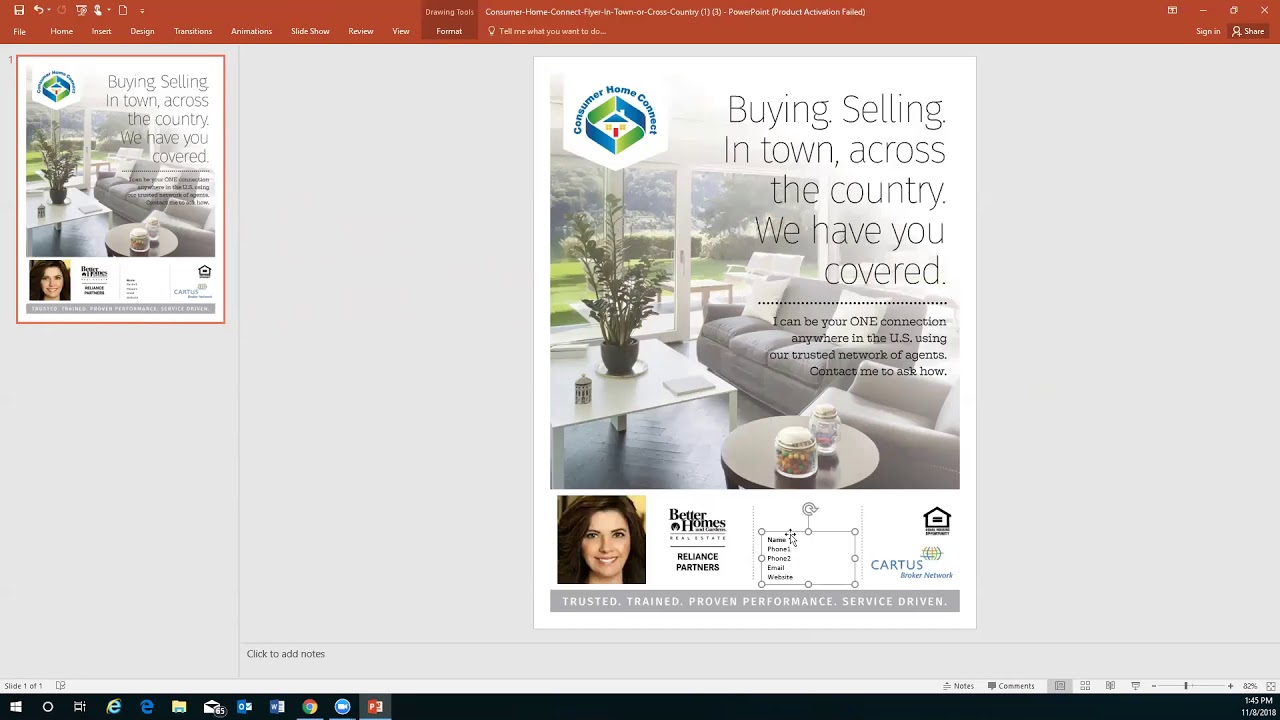Switch to Slide Sorter view
This screenshot has height=720, width=1280.
pos(1085,686)
